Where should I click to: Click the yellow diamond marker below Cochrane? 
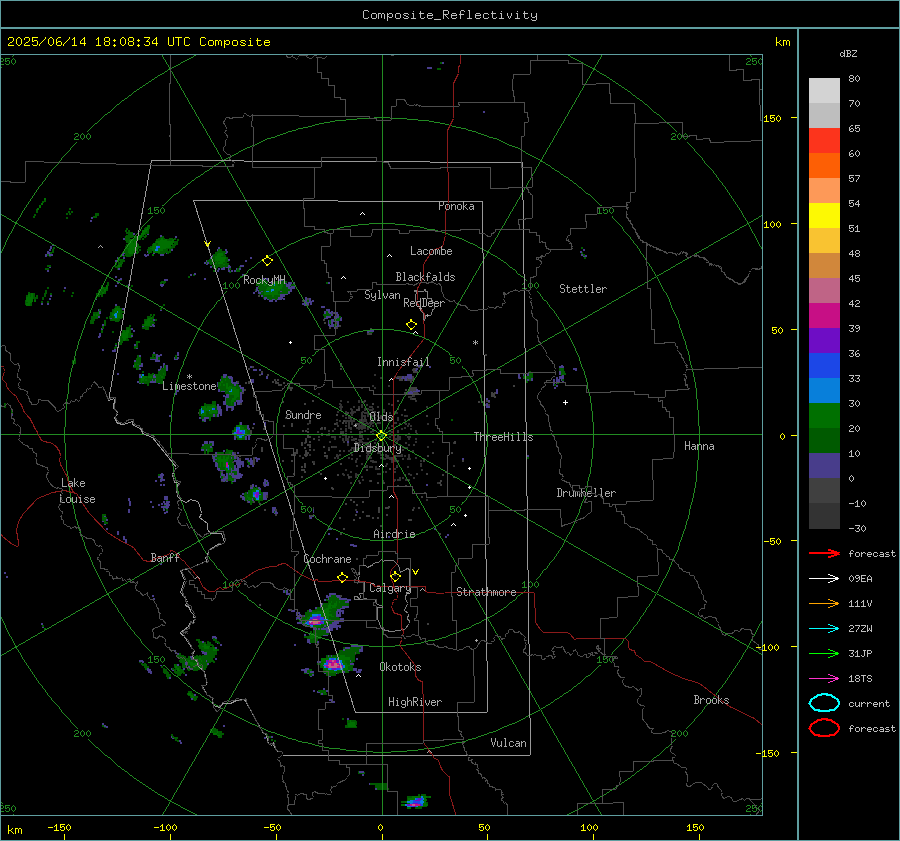tap(342, 577)
